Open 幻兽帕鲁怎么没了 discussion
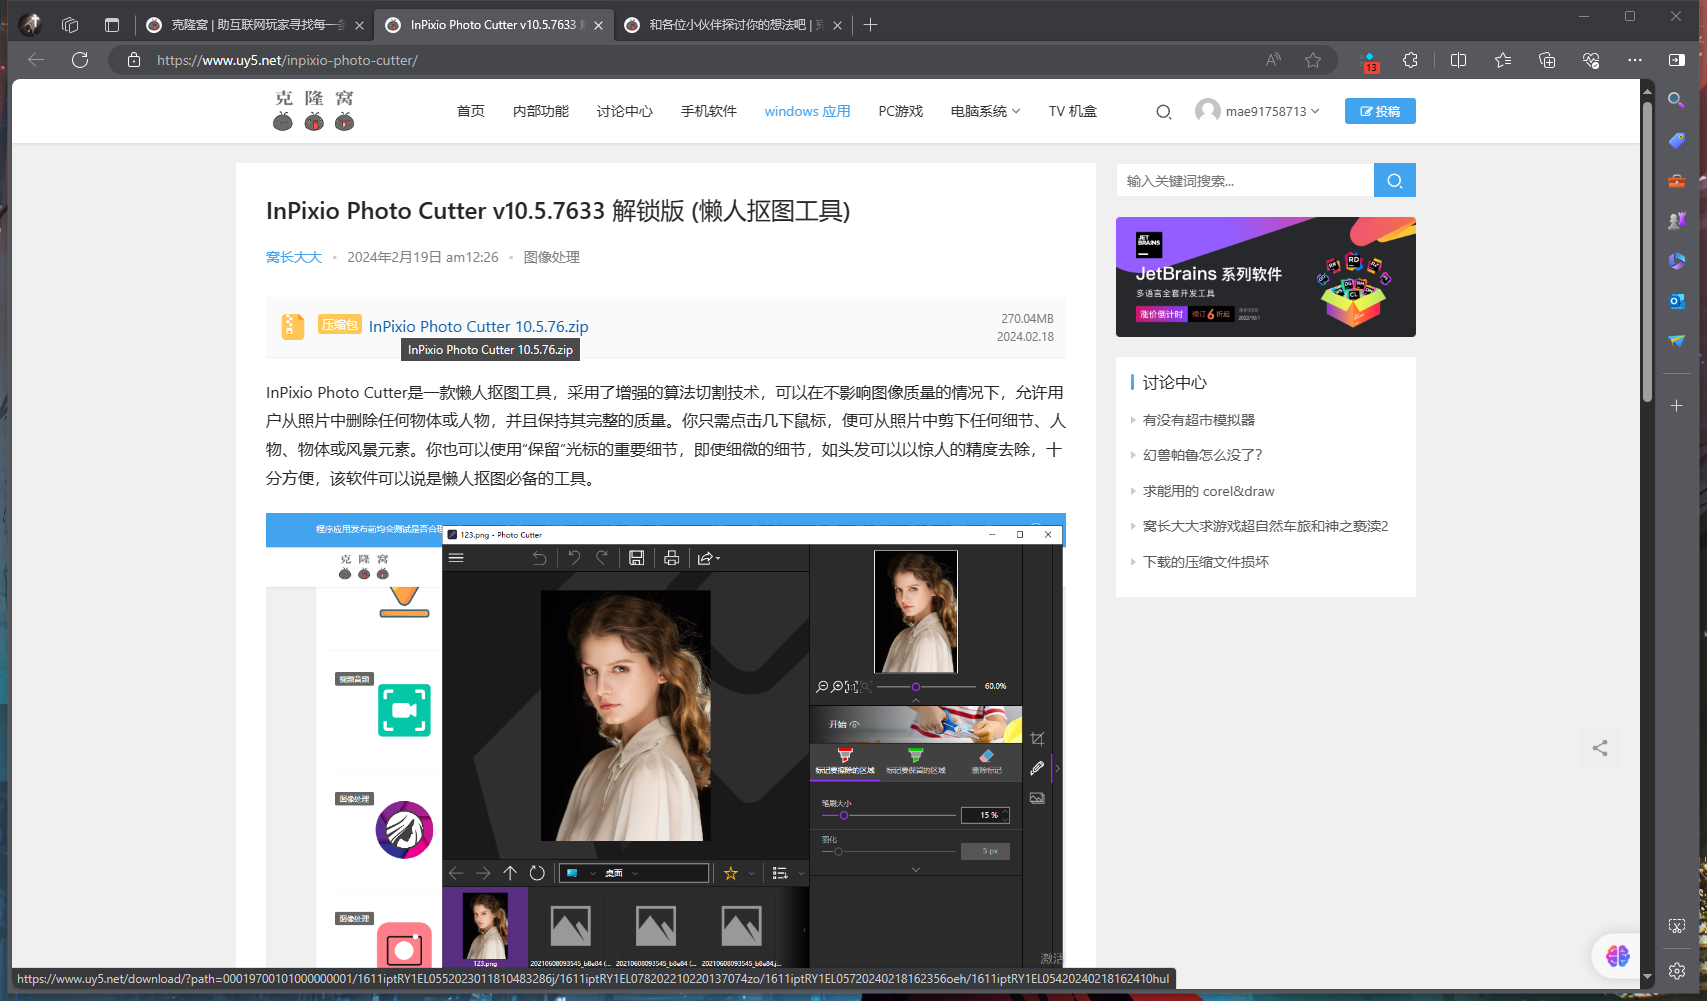 click(x=1203, y=455)
